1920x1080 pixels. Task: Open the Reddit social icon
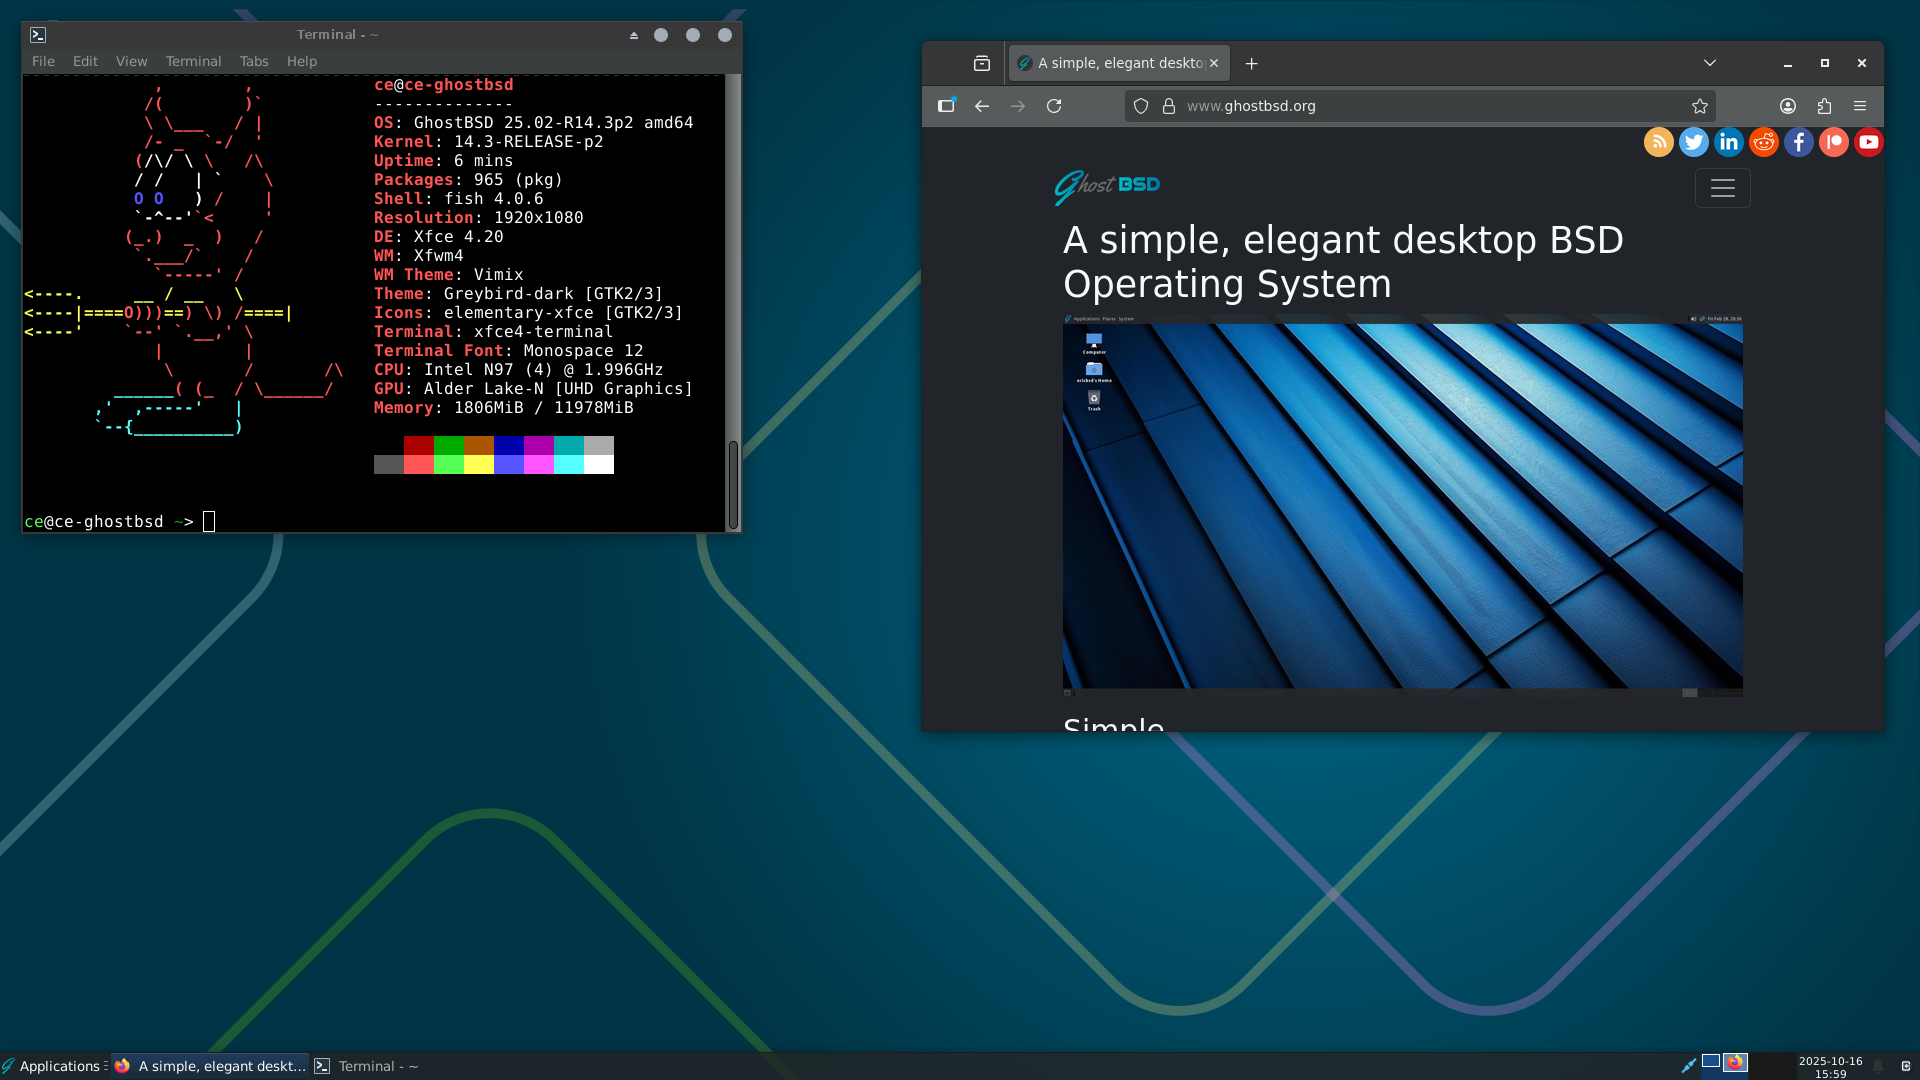1763,142
